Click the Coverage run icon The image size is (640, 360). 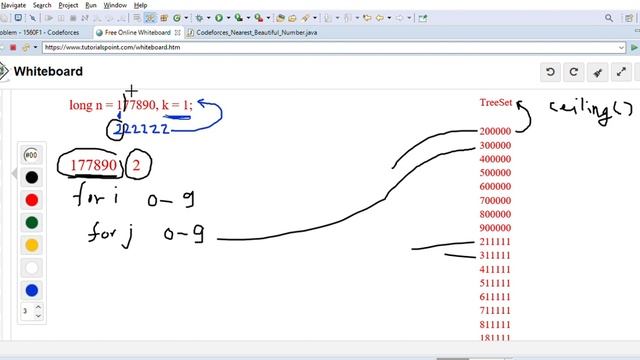[239, 18]
